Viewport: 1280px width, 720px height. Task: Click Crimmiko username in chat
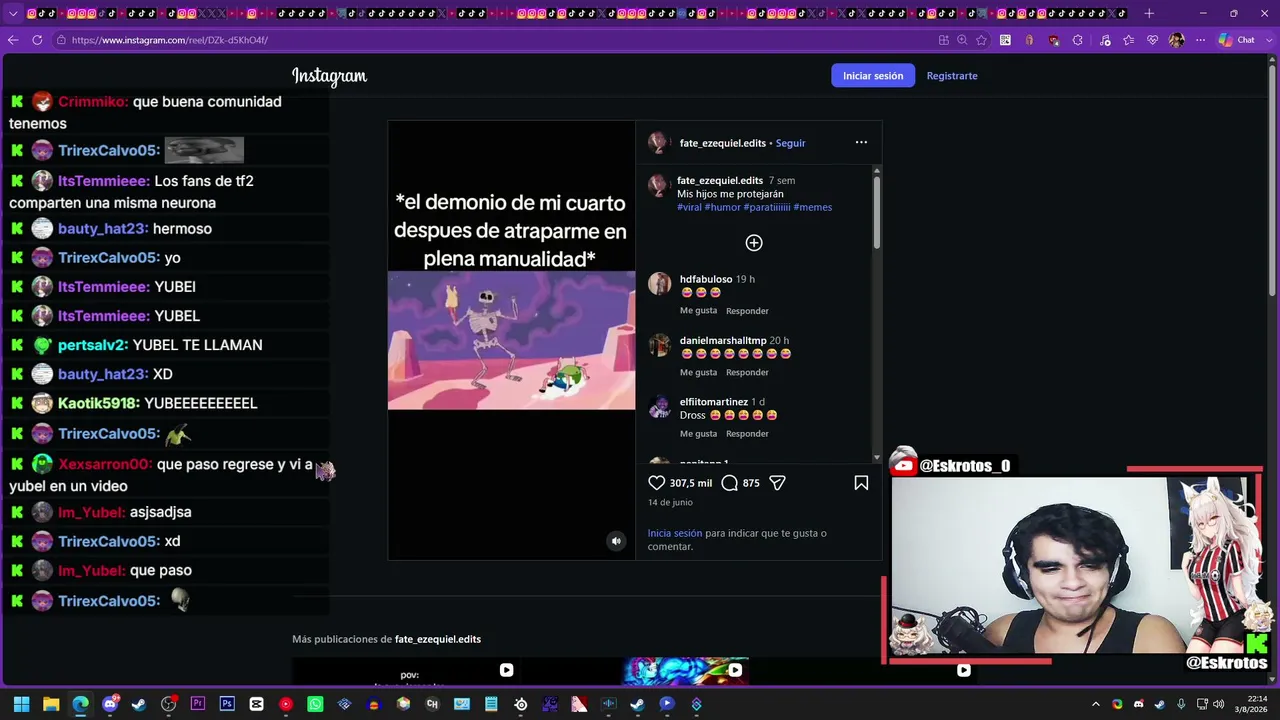(x=93, y=102)
